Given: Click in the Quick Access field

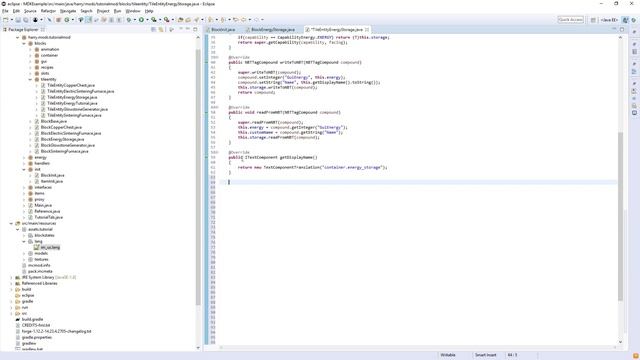Looking at the screenshot, I should pos(571,20).
